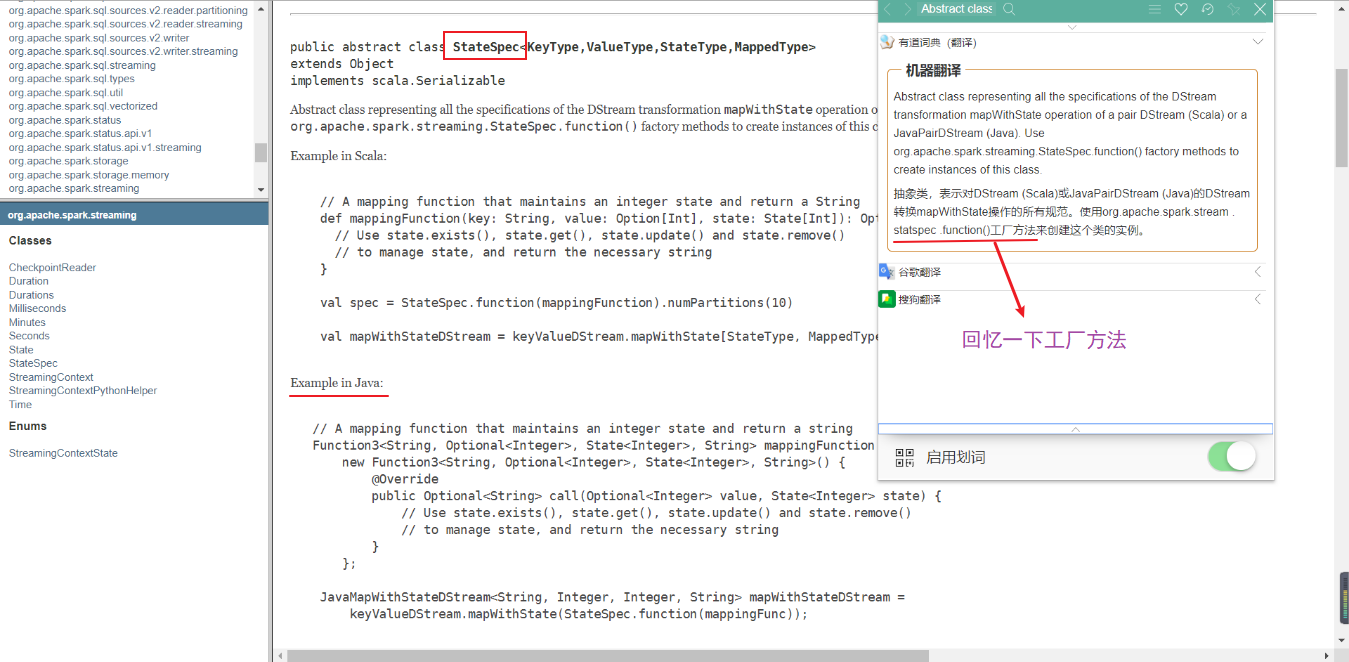
Task: Open package org.apache.spark.sql.streaming
Action: 82,65
